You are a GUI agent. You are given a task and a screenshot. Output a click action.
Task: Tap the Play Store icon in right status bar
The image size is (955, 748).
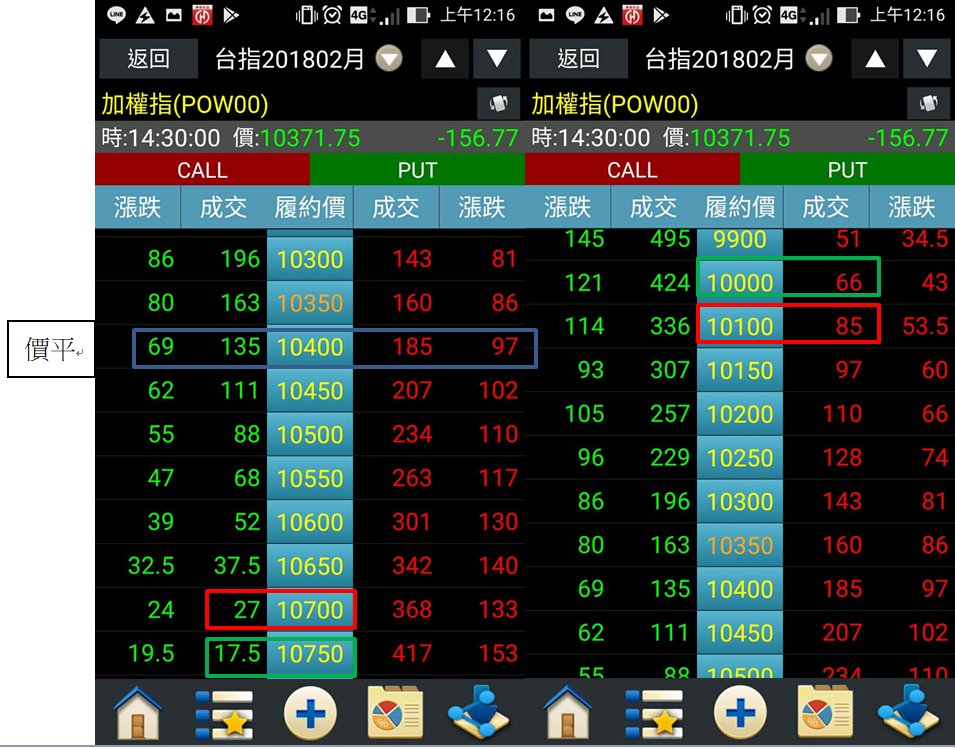point(661,15)
